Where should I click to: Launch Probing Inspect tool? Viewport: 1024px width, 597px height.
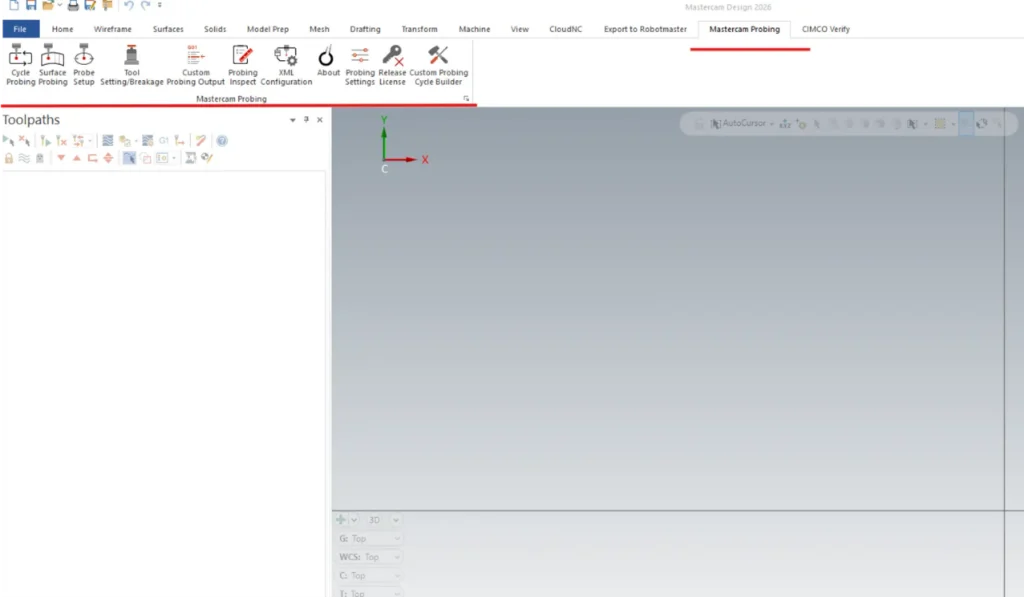tap(242, 65)
